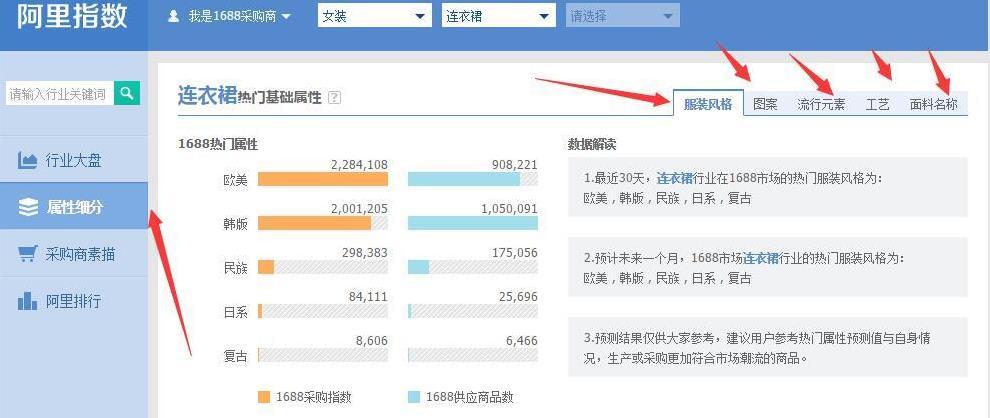This screenshot has height=418, width=990.
Task: Switch to the 图案 tab
Action: tap(765, 104)
